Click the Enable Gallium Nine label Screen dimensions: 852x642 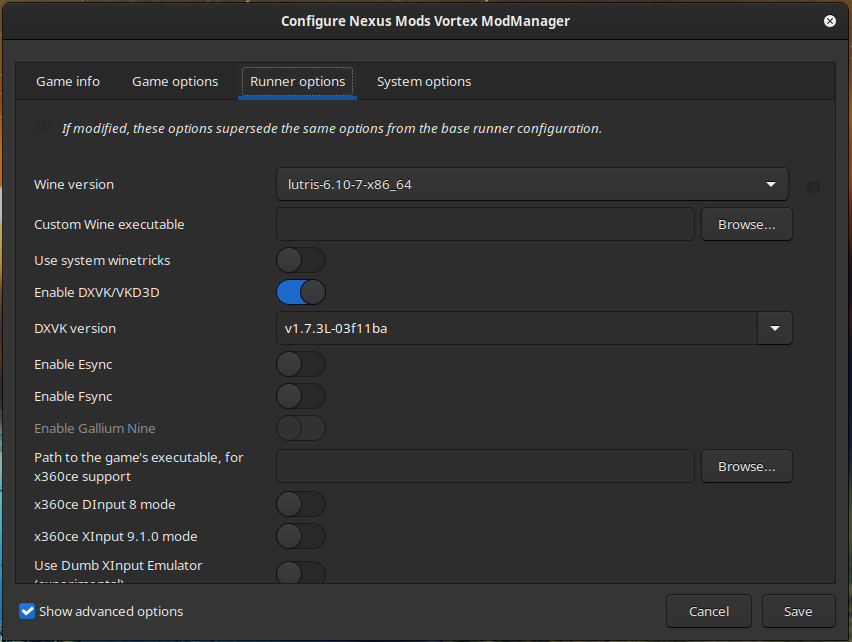[95, 429]
